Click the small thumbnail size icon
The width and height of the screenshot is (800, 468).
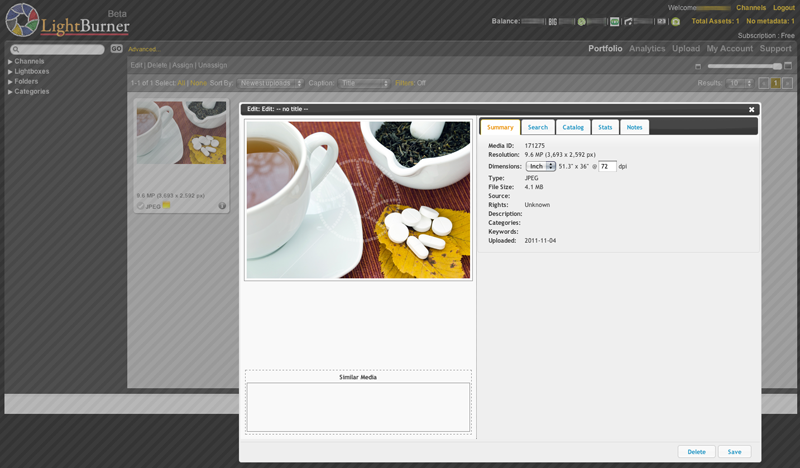click(698, 67)
